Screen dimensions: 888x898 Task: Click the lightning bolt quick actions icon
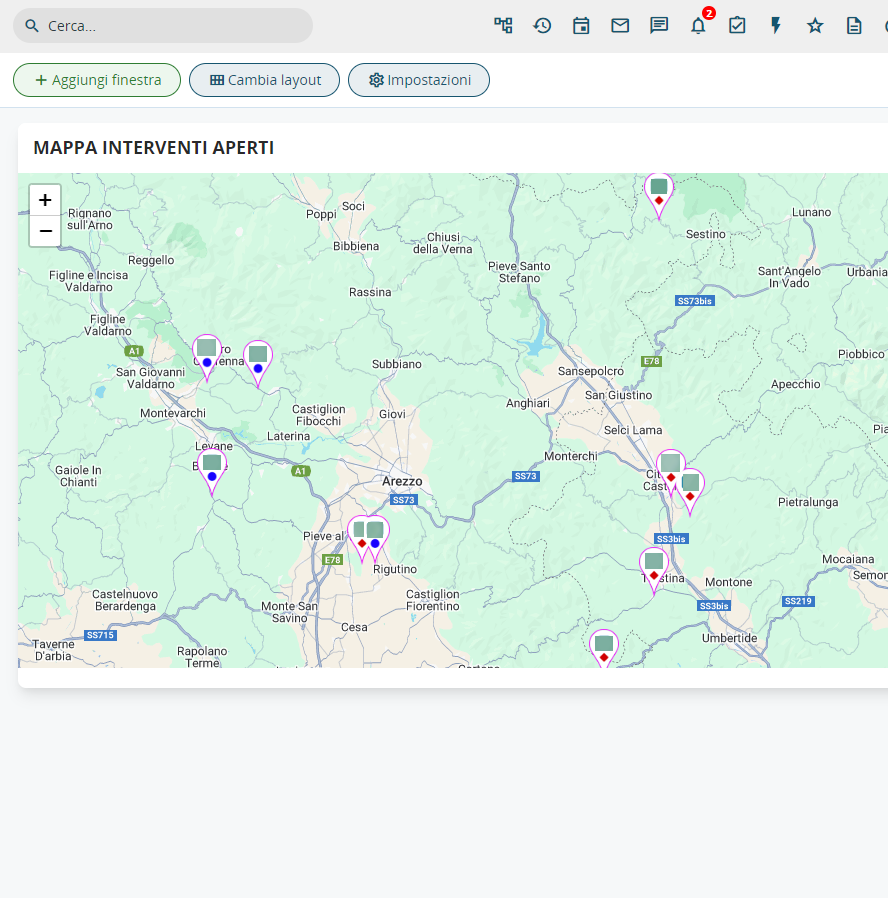[776, 25]
